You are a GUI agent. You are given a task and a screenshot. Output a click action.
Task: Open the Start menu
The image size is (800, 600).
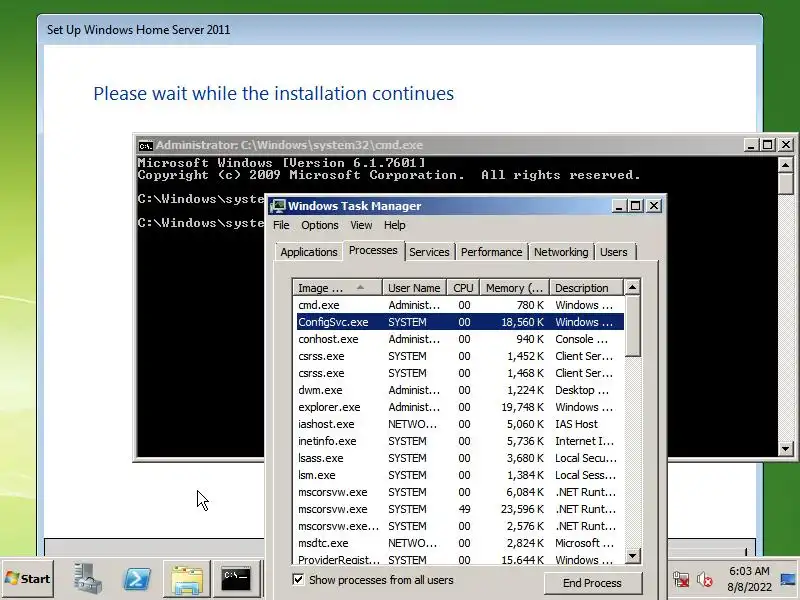pyautogui.click(x=28, y=579)
